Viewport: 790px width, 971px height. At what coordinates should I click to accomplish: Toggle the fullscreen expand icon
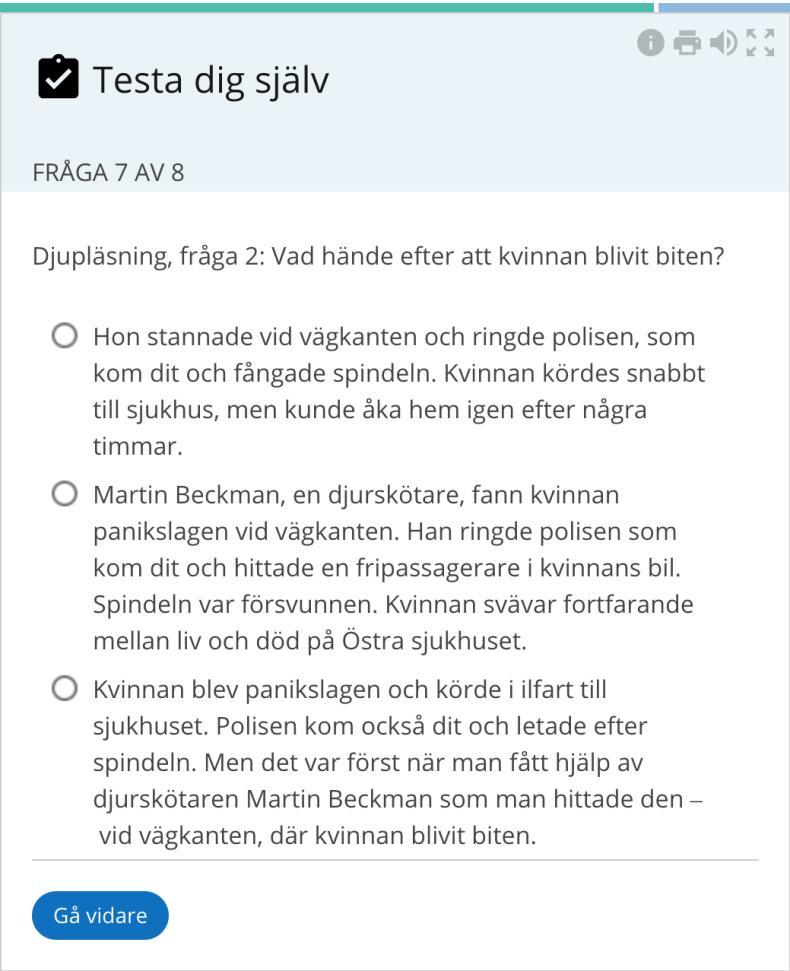click(760, 43)
